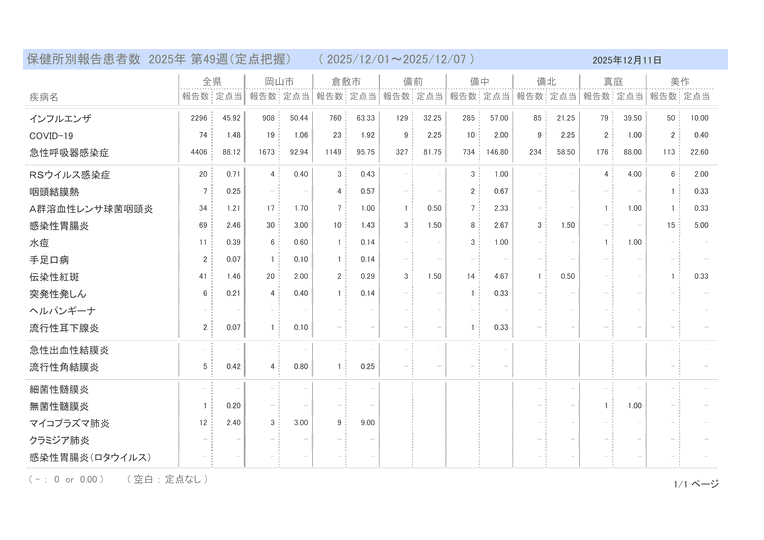This screenshot has height=540, width=764.
Task: Click the report title 保健所別報告患者数
Action: tap(85, 60)
